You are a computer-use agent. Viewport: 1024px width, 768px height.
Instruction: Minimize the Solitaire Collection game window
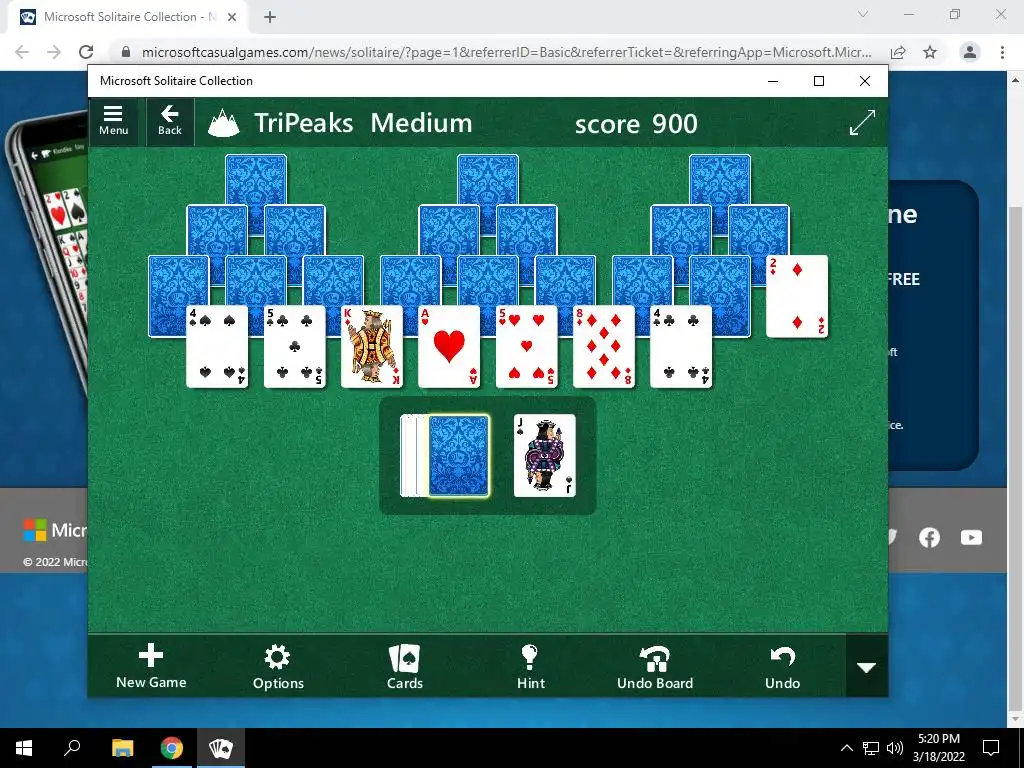click(773, 81)
